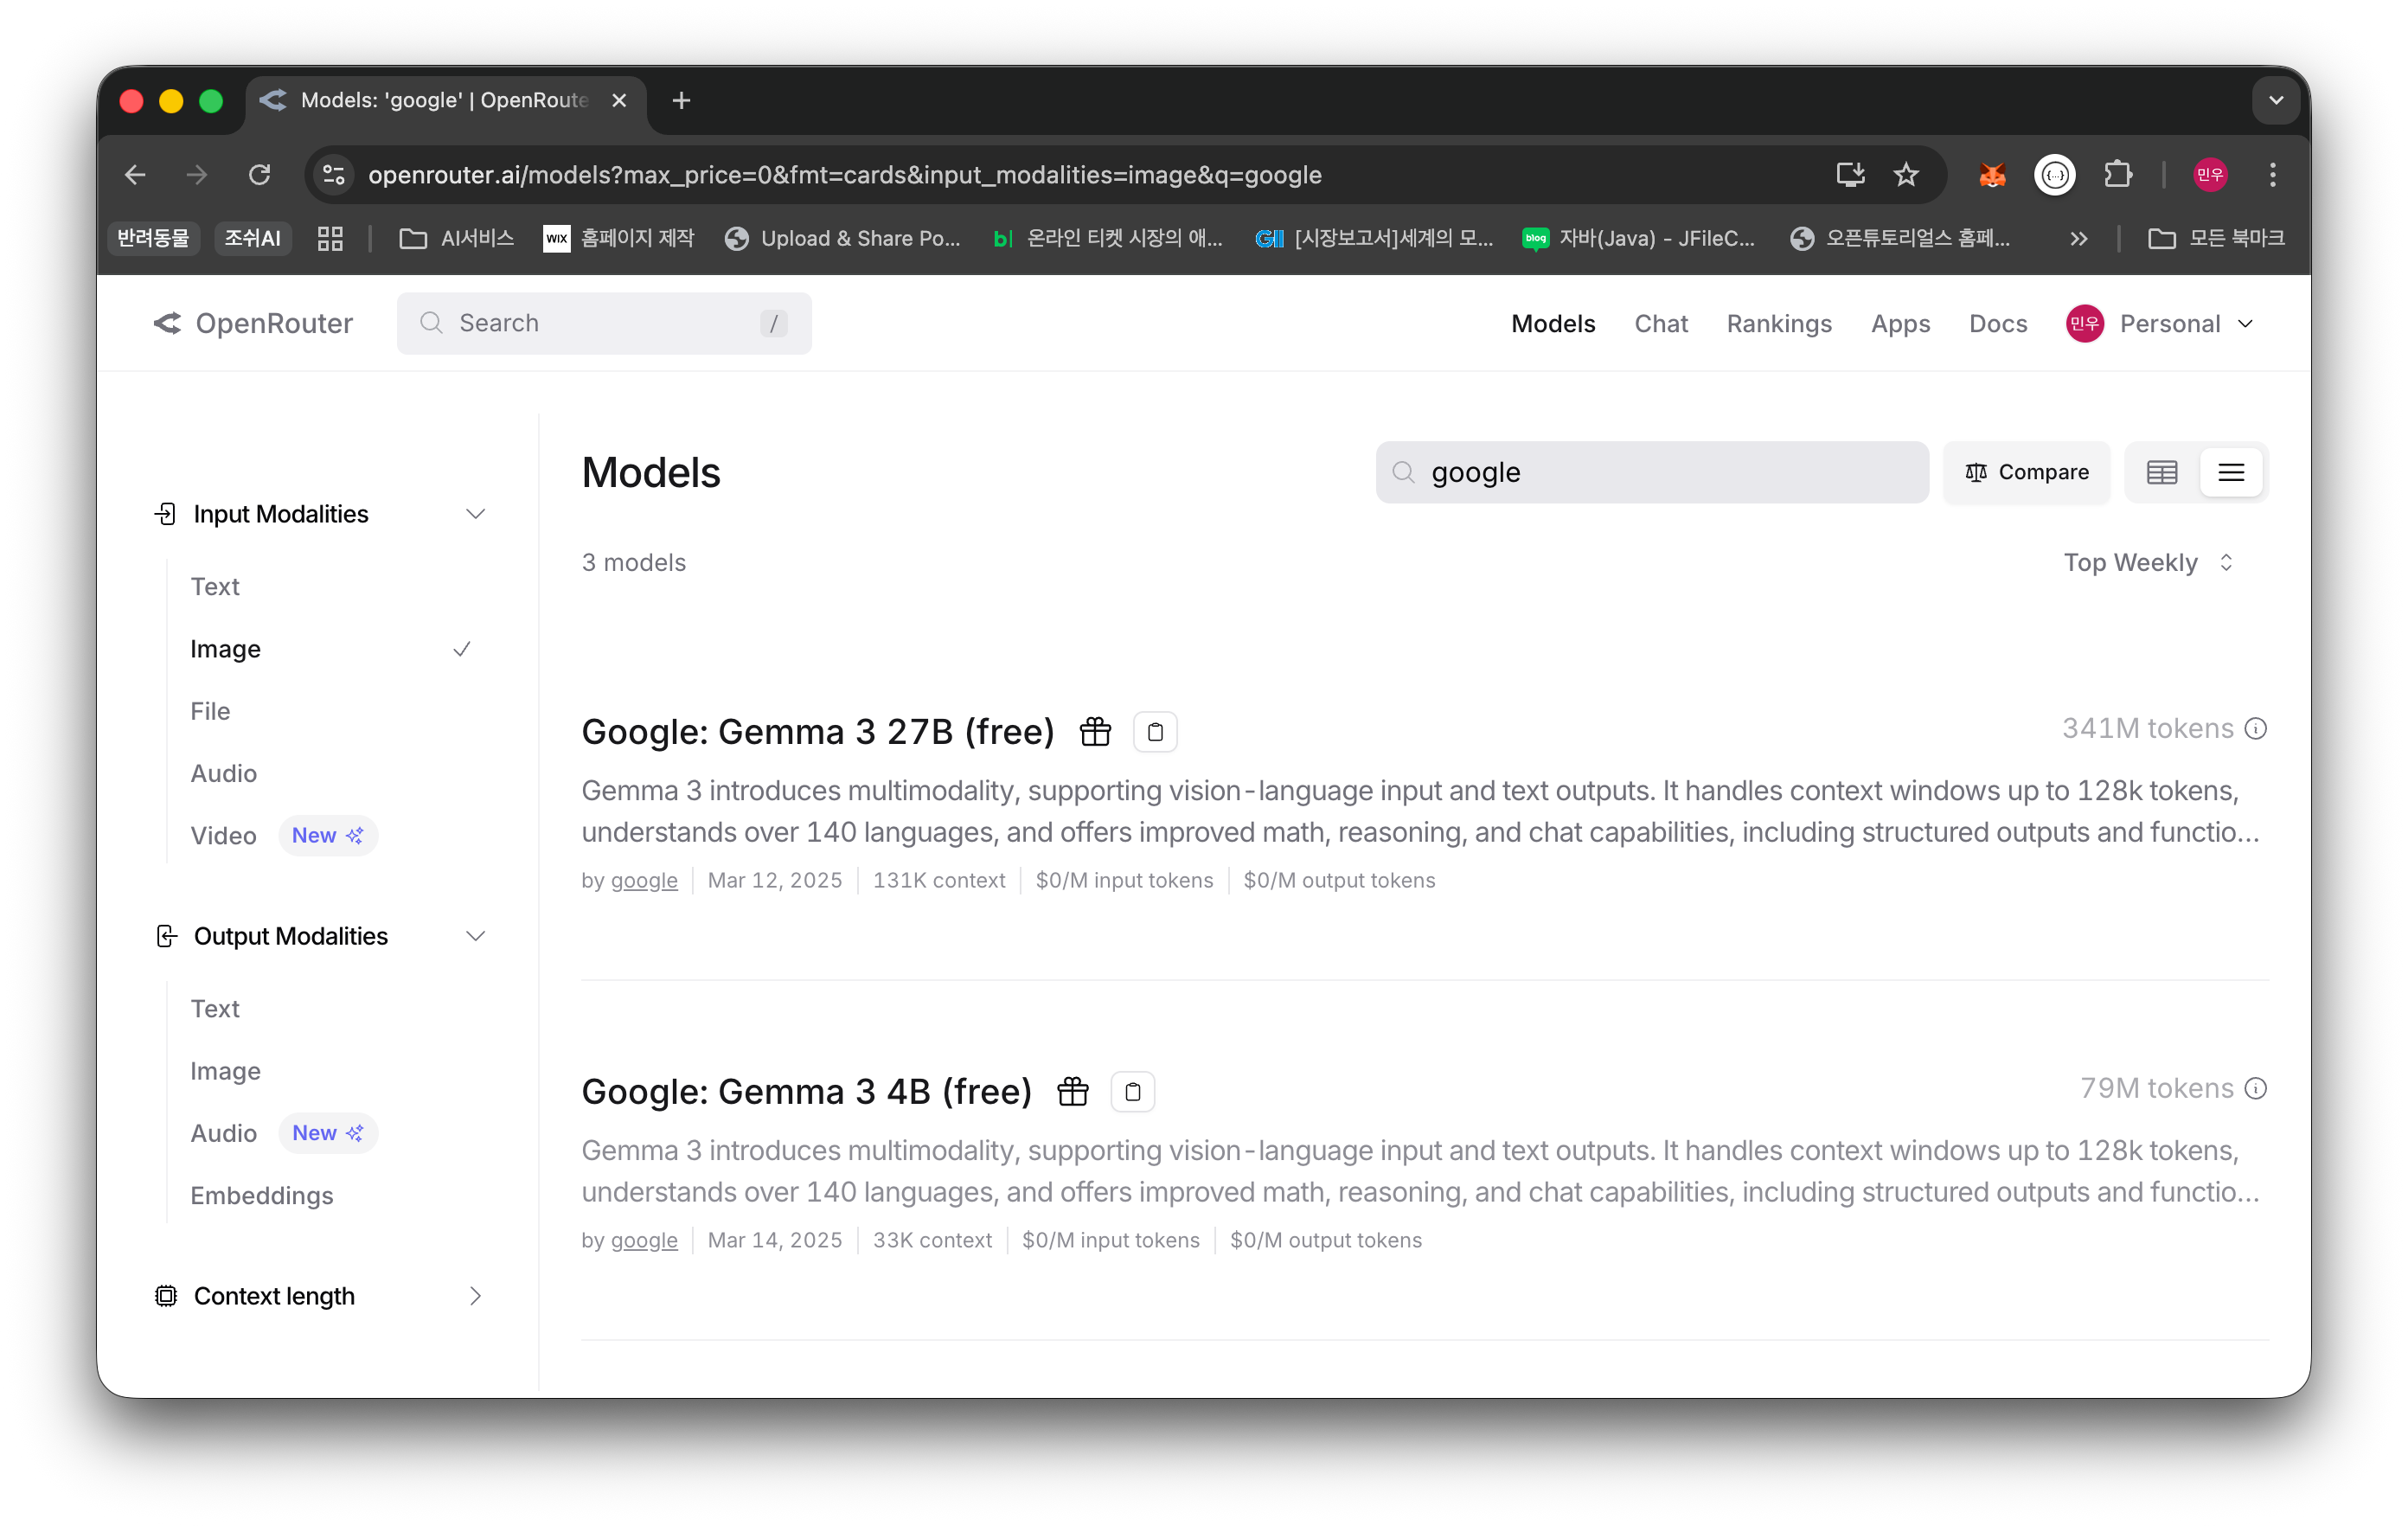Open the Extensions puzzle menu
The height and width of the screenshot is (1526, 2408).
(2117, 175)
